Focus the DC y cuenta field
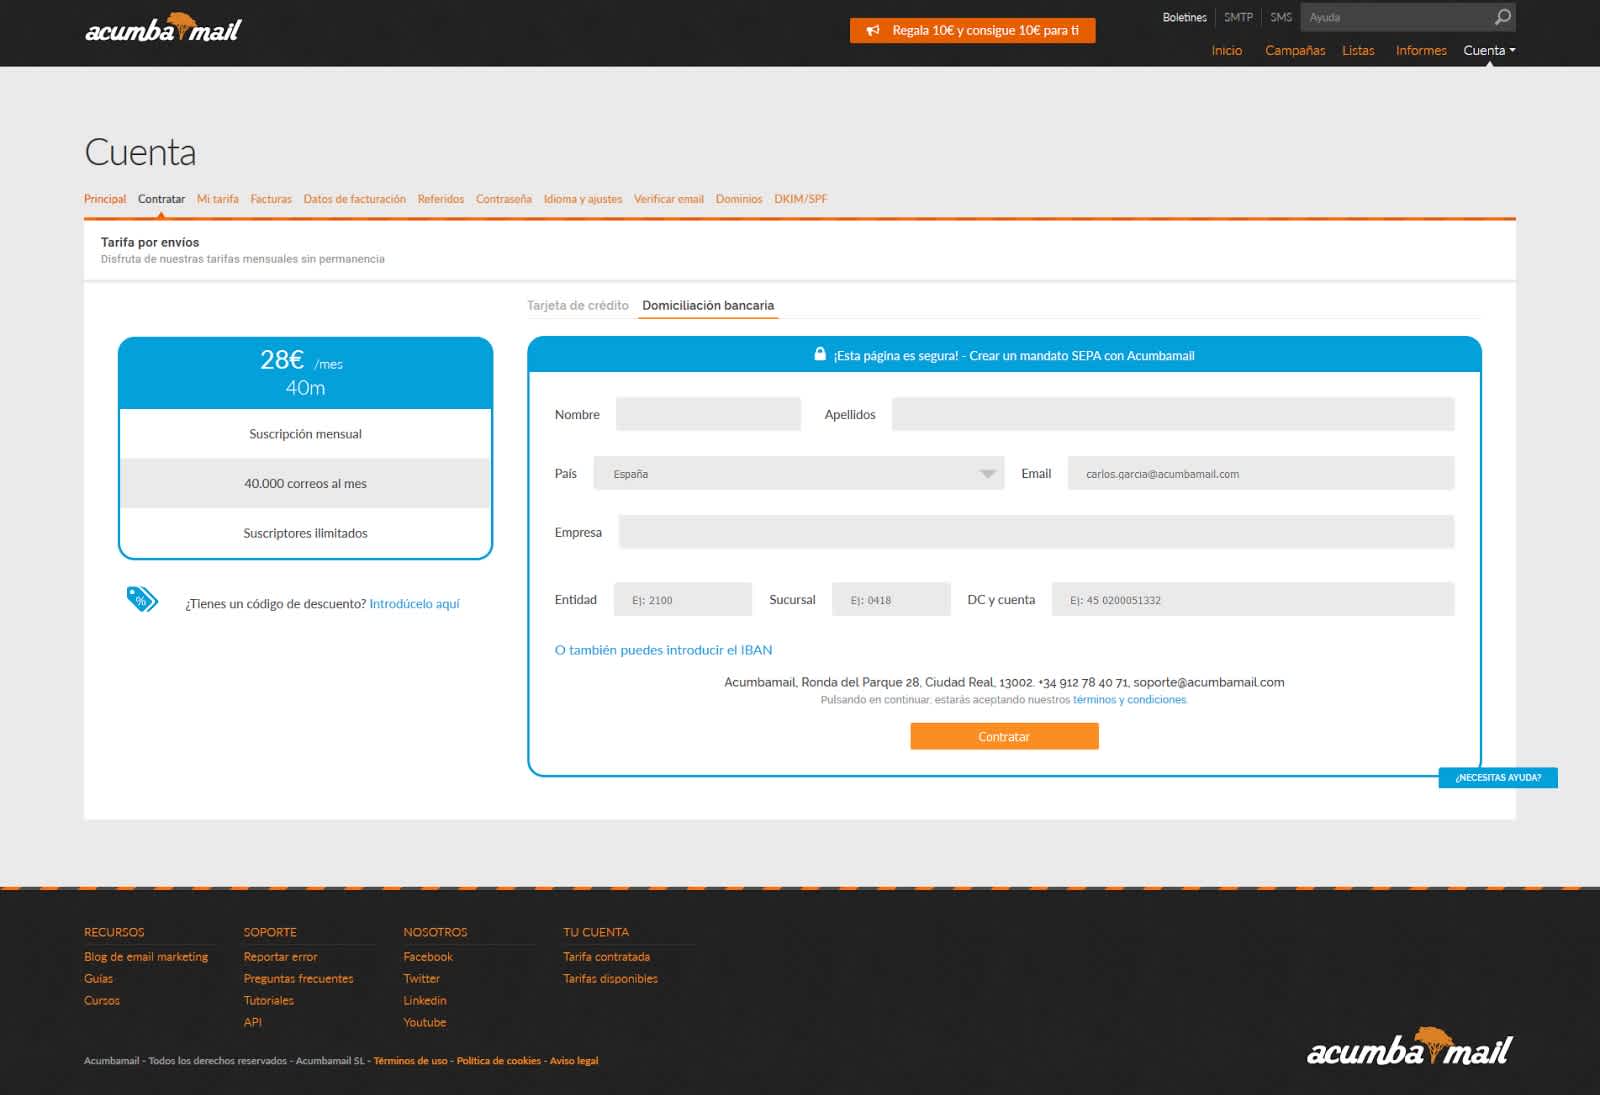 [x=1253, y=599]
